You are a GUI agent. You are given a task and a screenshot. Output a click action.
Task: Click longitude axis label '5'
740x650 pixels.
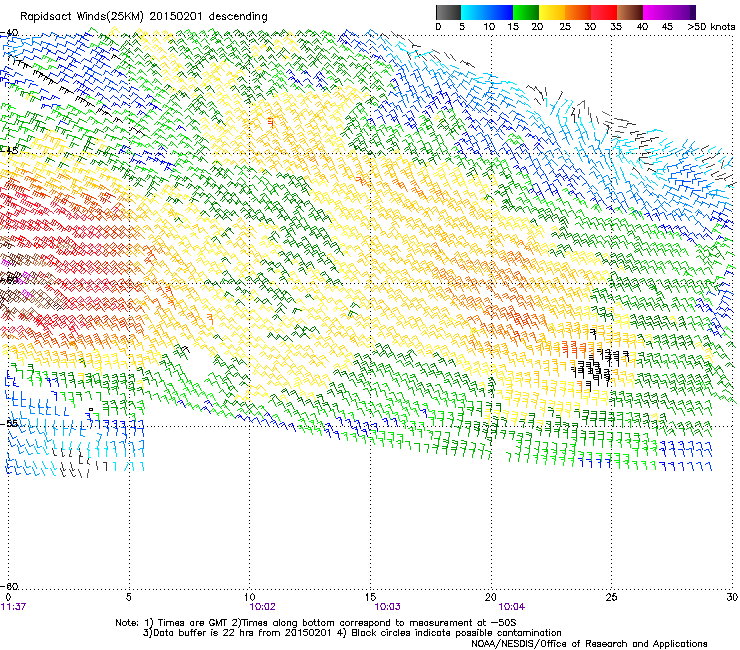pyautogui.click(x=128, y=597)
